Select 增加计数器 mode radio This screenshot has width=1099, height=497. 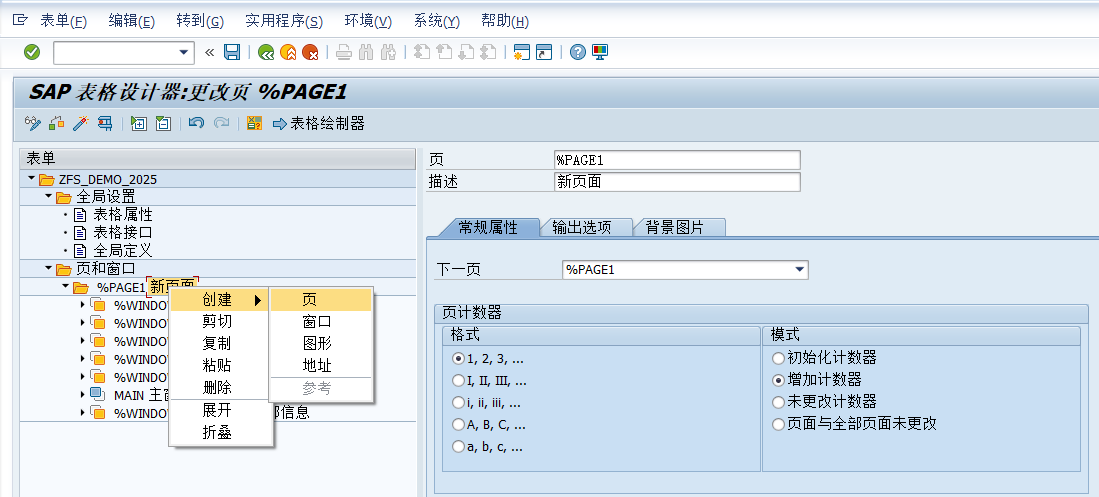pyautogui.click(x=778, y=380)
